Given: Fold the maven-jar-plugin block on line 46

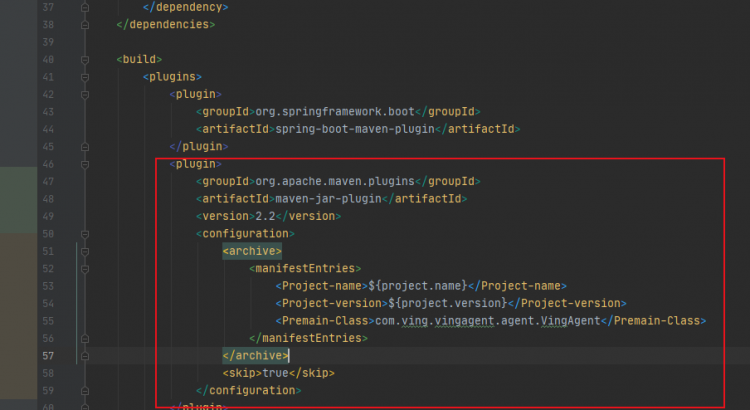Looking at the screenshot, I should coord(84,164).
